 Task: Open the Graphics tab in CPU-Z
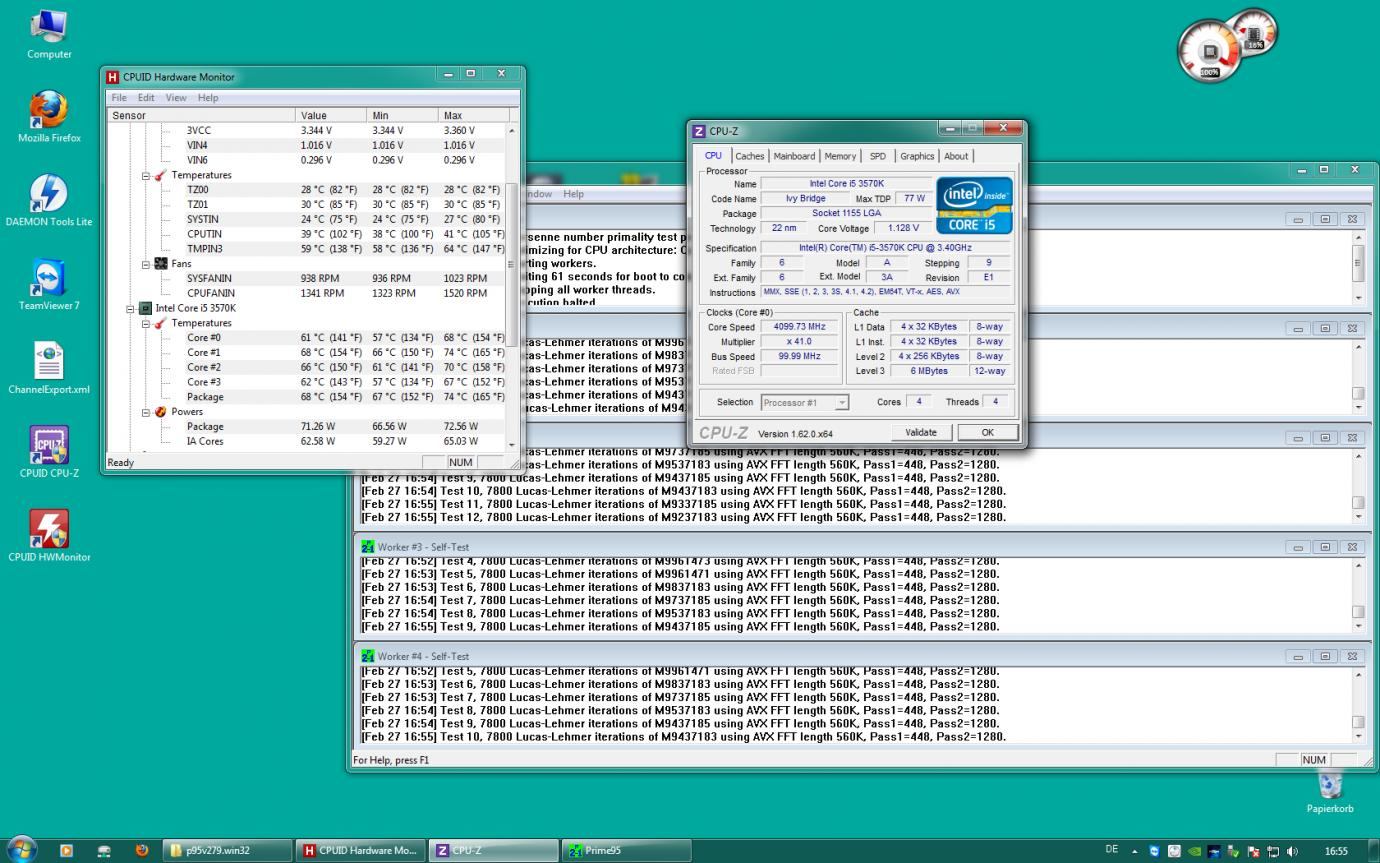pos(917,156)
